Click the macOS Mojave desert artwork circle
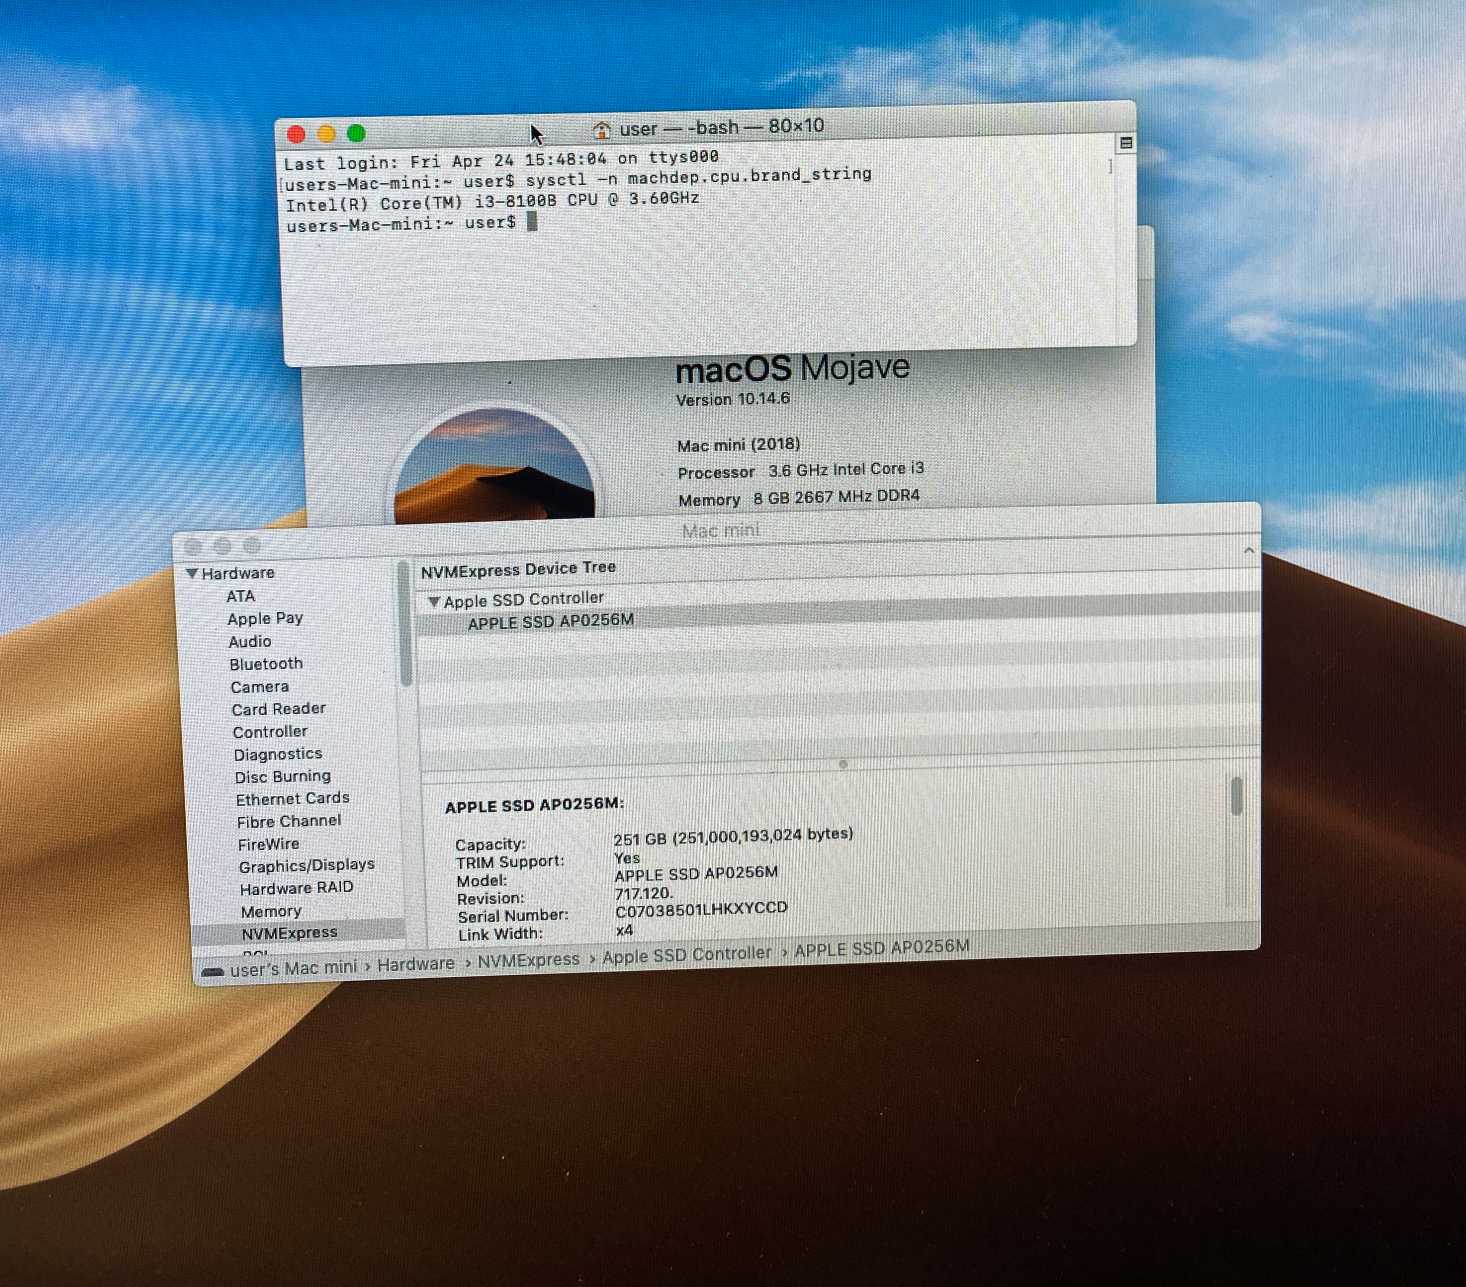Image resolution: width=1466 pixels, height=1287 pixels. pyautogui.click(x=495, y=466)
